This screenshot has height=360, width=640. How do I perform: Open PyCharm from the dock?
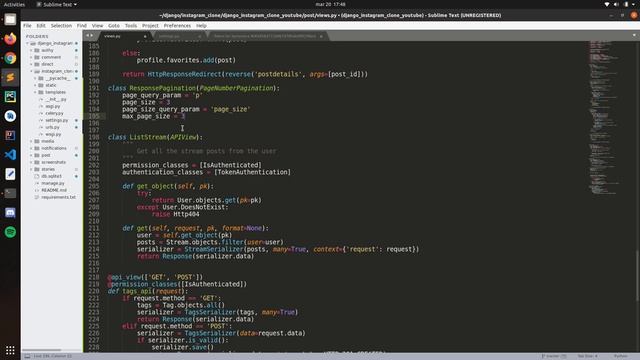10,97
